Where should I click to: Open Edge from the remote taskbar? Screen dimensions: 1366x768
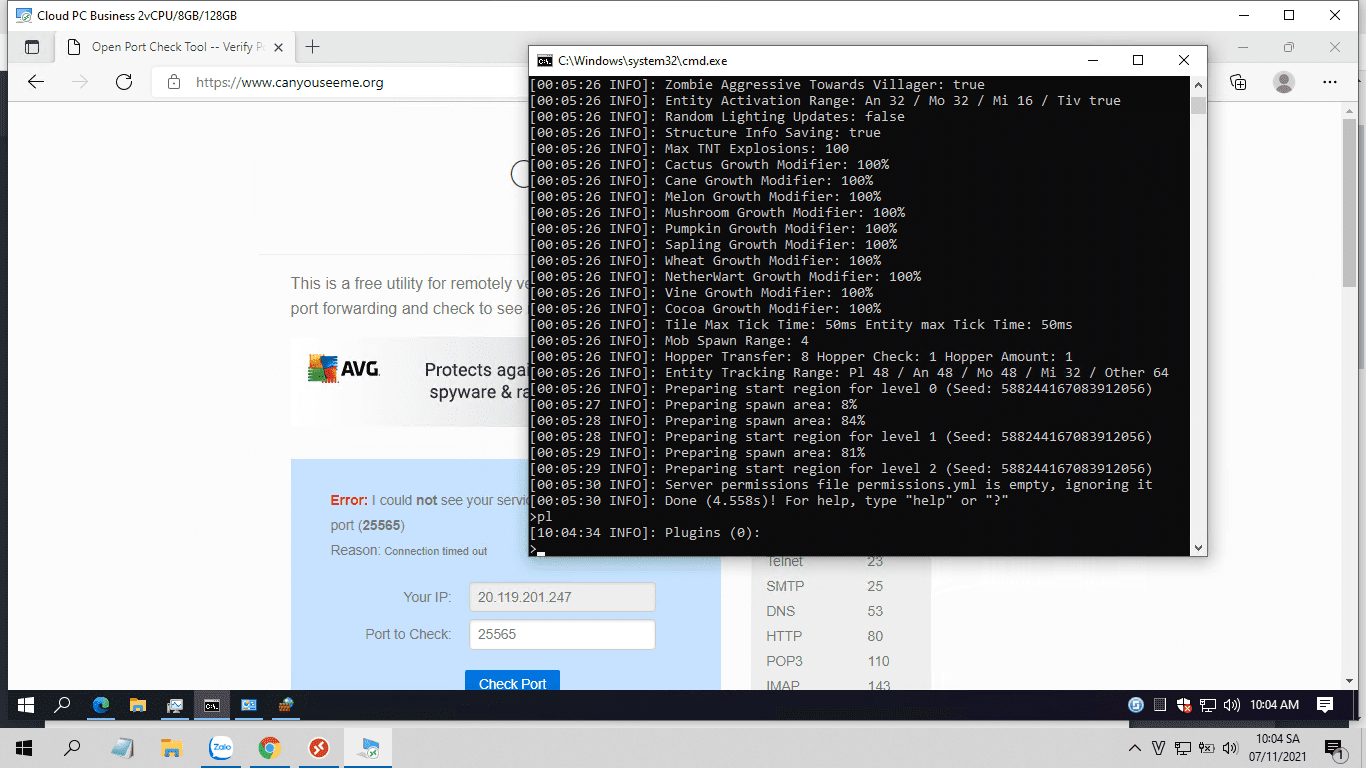101,705
